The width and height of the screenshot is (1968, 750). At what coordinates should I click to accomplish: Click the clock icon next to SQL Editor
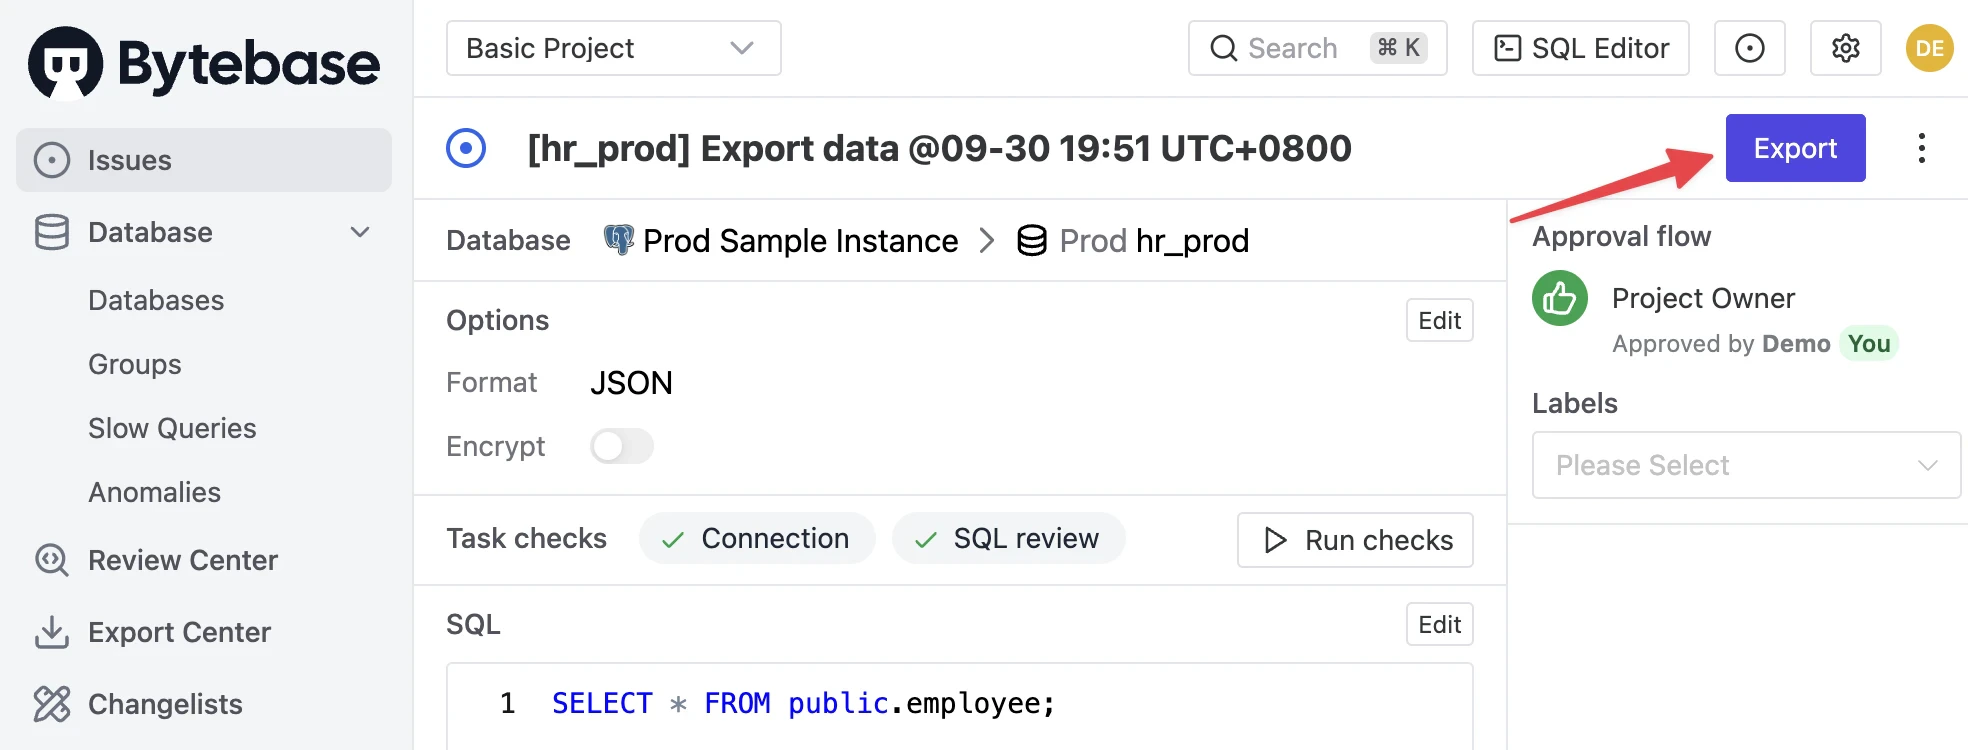(x=1749, y=48)
